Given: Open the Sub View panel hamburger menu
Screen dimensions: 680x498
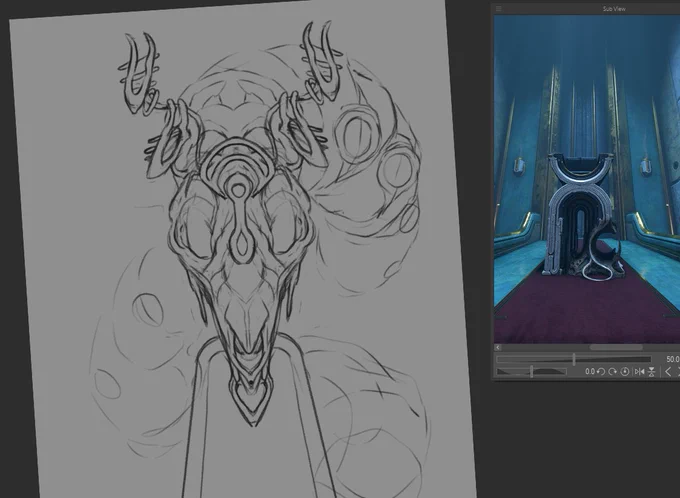Looking at the screenshot, I should coord(498,9).
